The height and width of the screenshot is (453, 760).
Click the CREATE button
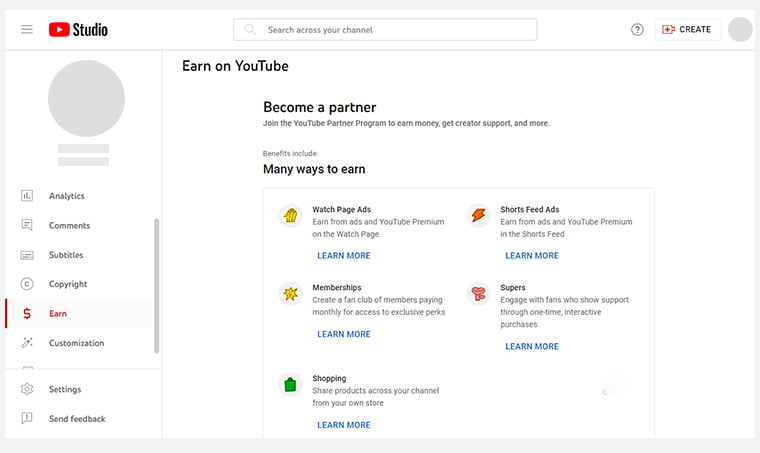(x=687, y=30)
